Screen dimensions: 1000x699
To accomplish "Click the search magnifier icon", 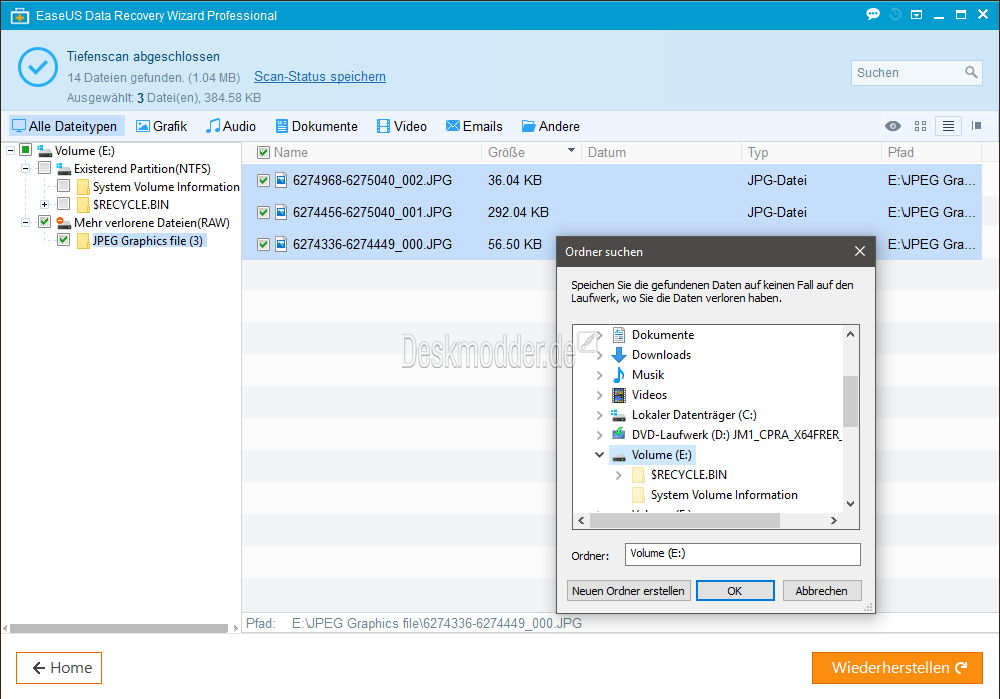I will tap(971, 72).
